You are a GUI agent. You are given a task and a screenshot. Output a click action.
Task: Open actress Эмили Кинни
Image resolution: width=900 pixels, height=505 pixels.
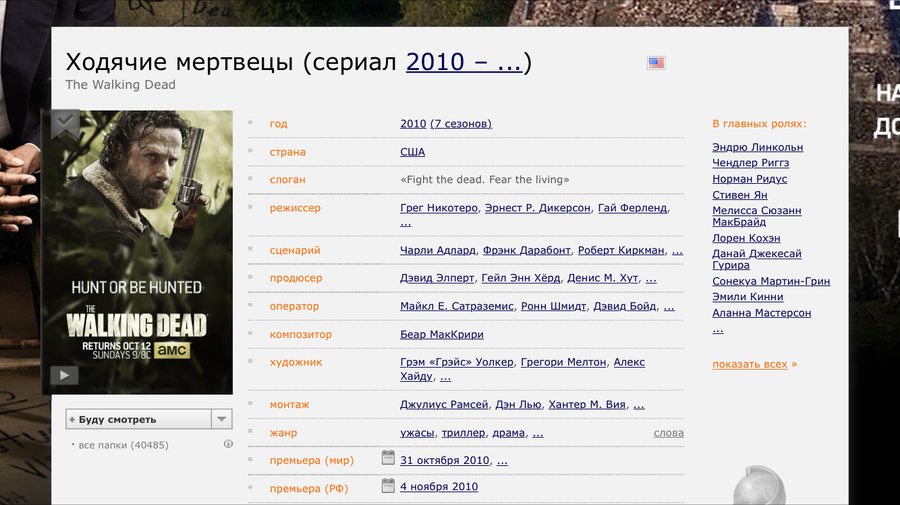tap(748, 297)
